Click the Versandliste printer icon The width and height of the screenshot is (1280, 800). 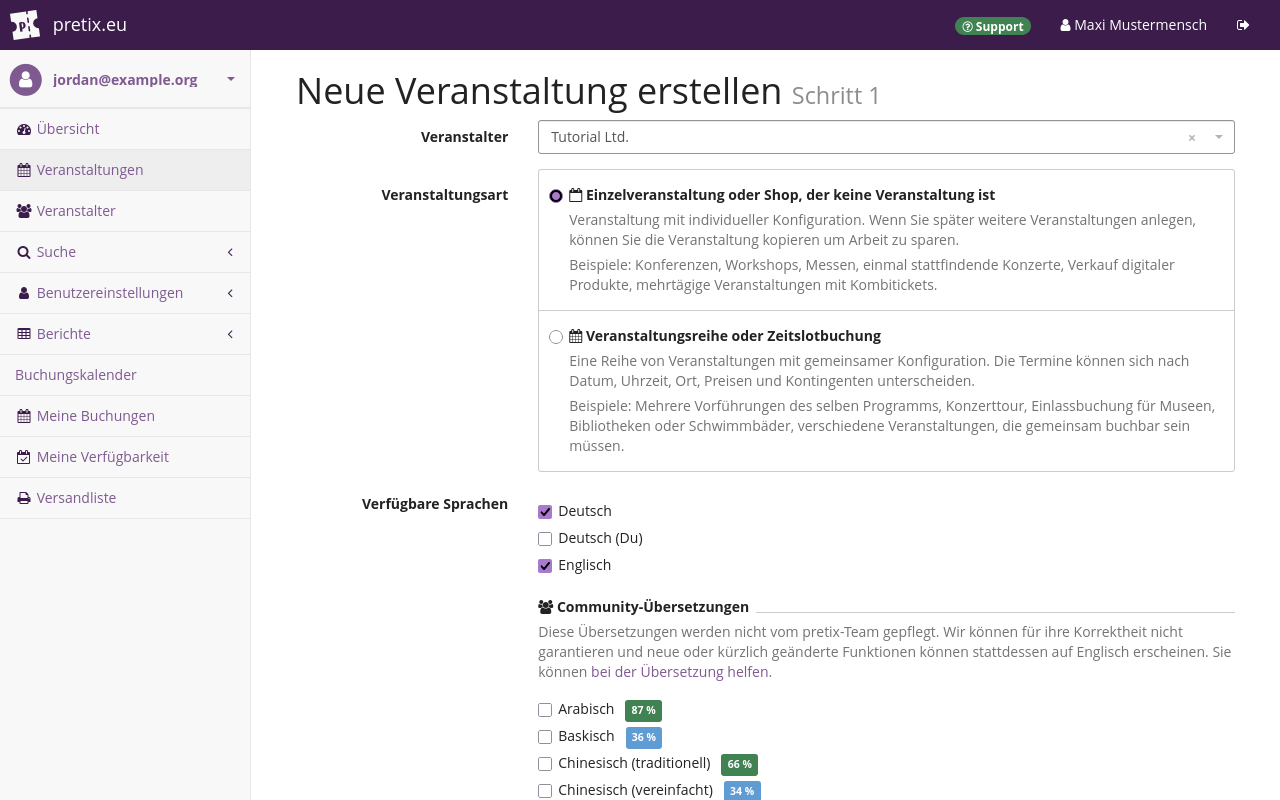(24, 498)
